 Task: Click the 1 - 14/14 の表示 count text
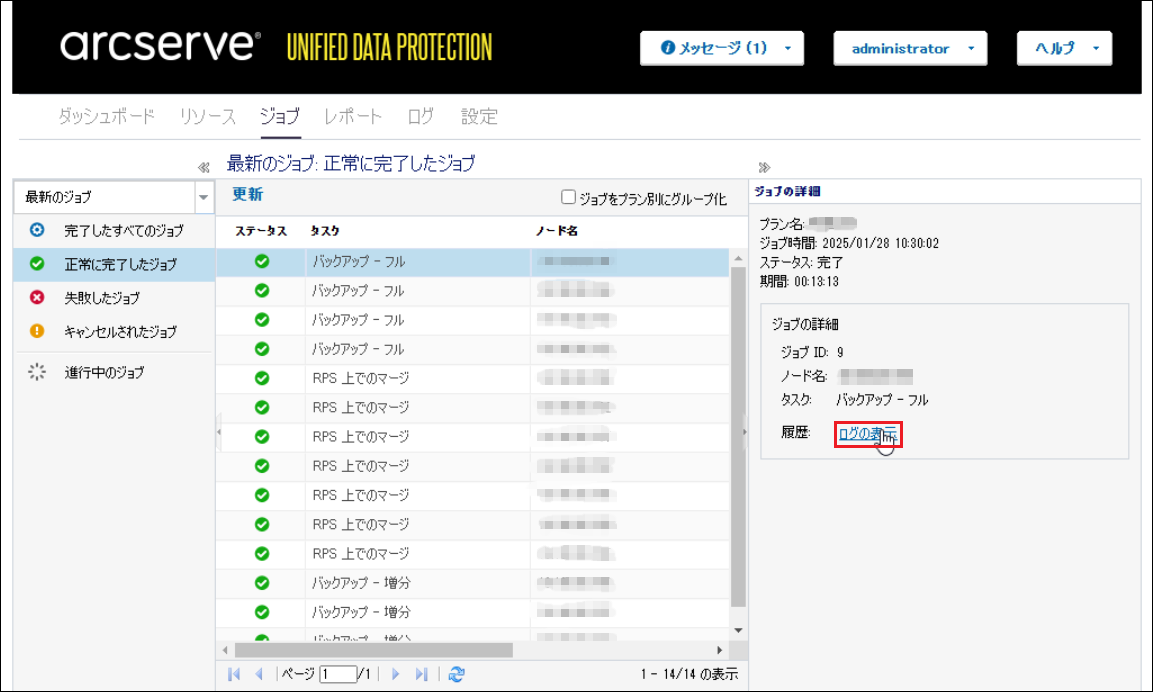(689, 674)
